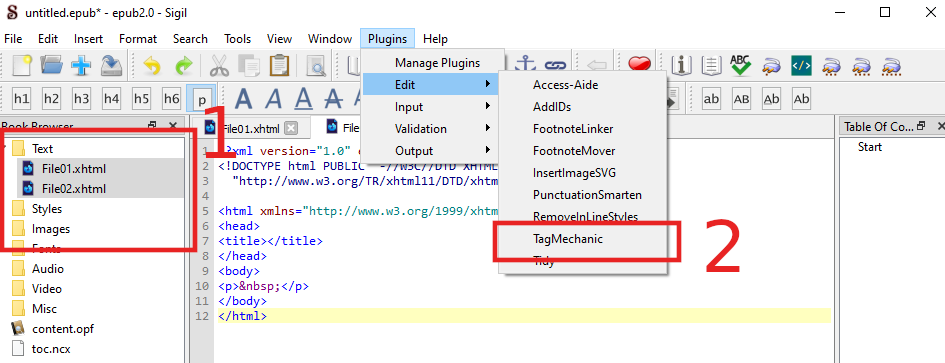Screen dimensions: 945x363
Task: Undock the Table Of Contents panel
Action: [x=920, y=126]
